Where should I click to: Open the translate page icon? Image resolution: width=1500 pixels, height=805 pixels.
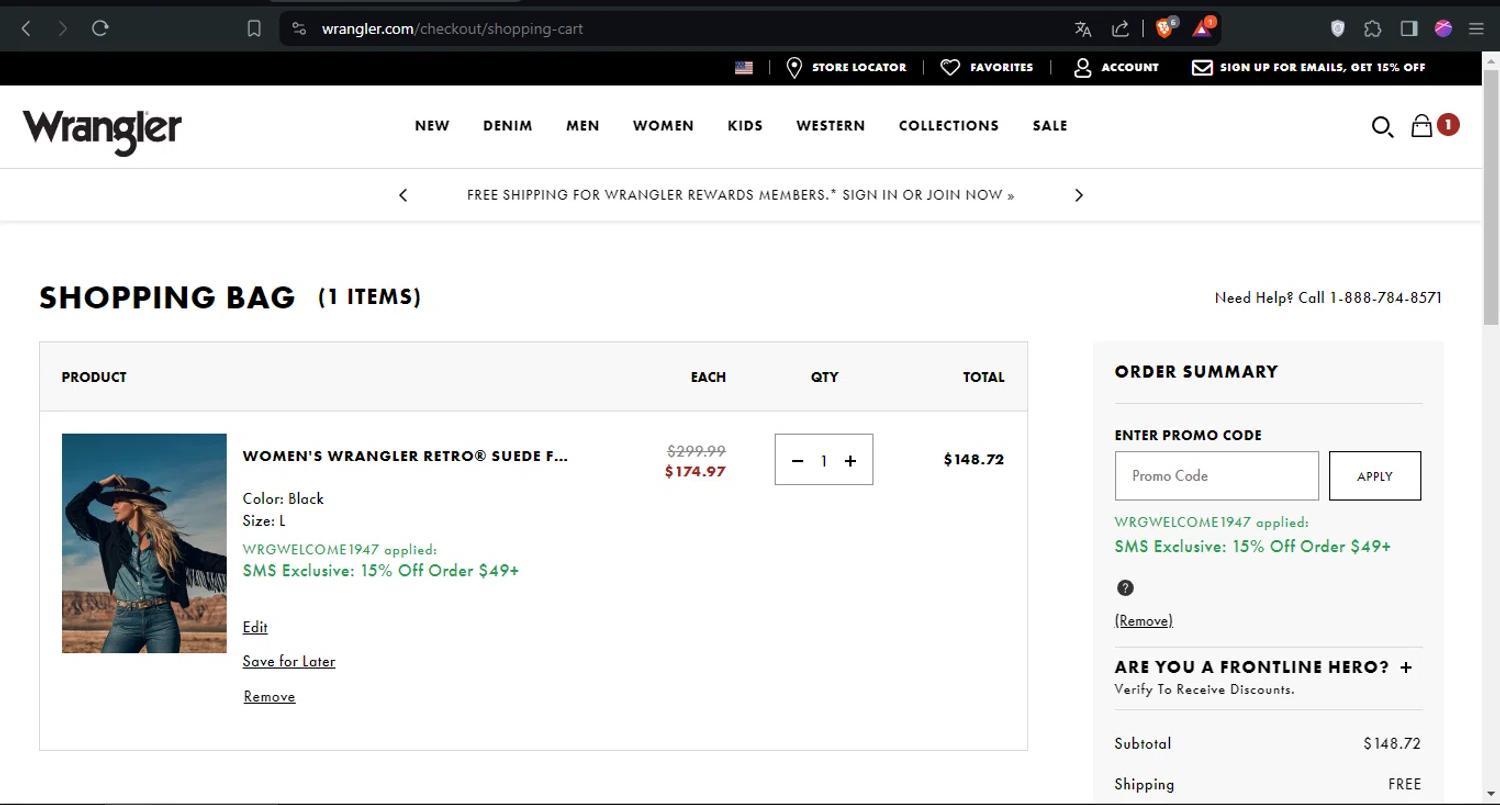click(1083, 29)
